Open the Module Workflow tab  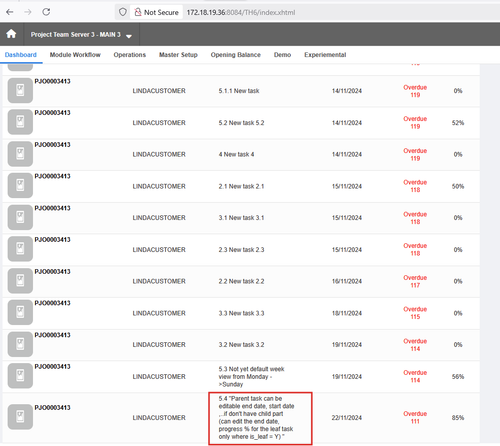click(75, 55)
